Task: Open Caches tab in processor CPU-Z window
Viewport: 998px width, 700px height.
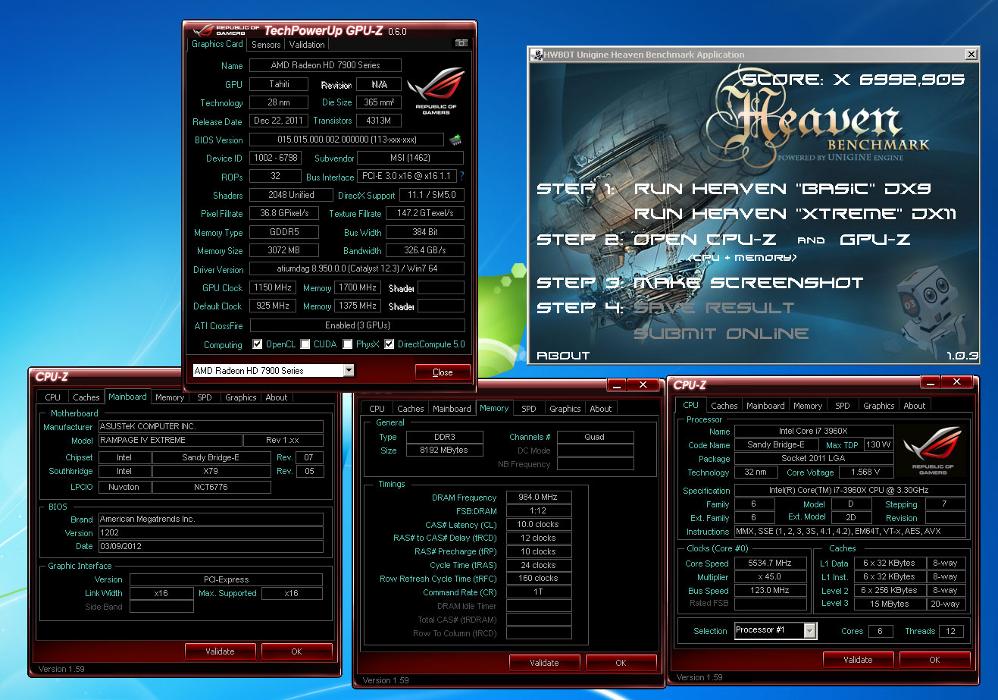Action: pyautogui.click(x=724, y=405)
